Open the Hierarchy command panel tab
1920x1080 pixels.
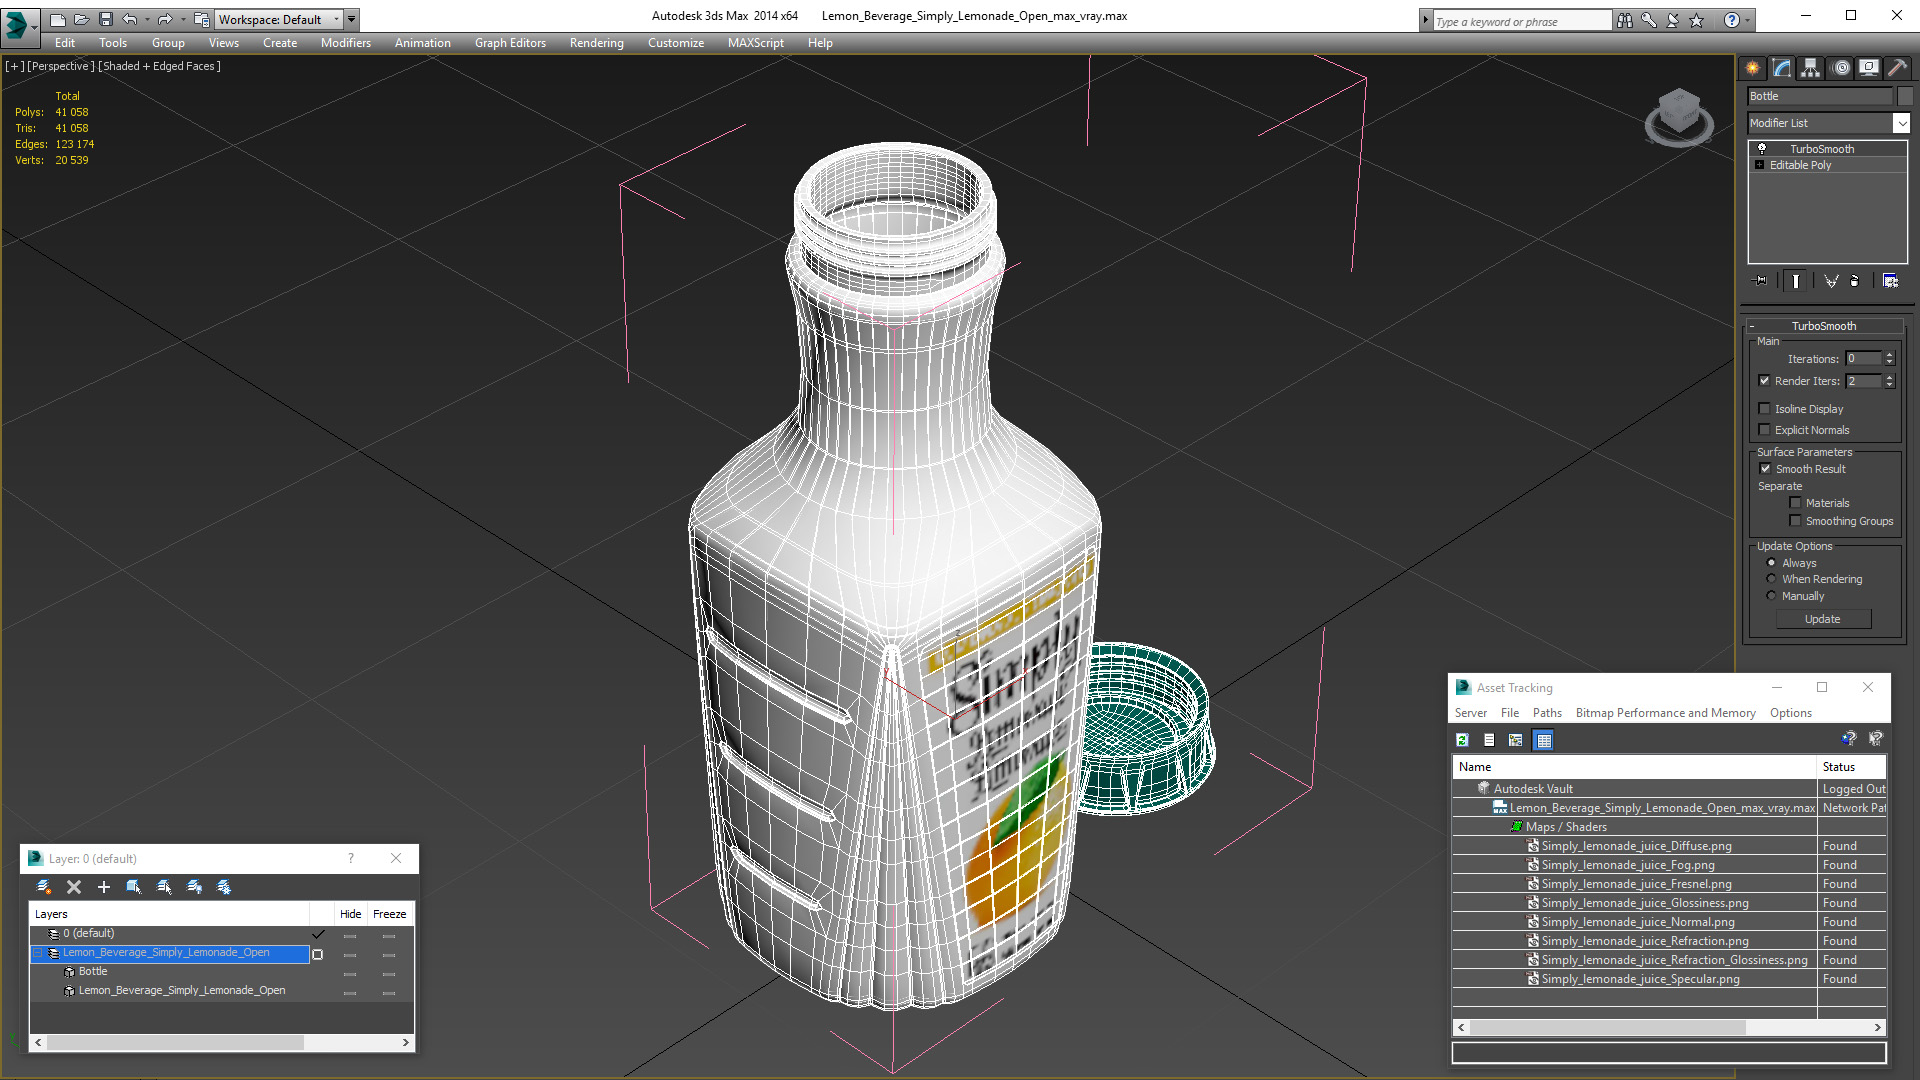[x=1810, y=68]
